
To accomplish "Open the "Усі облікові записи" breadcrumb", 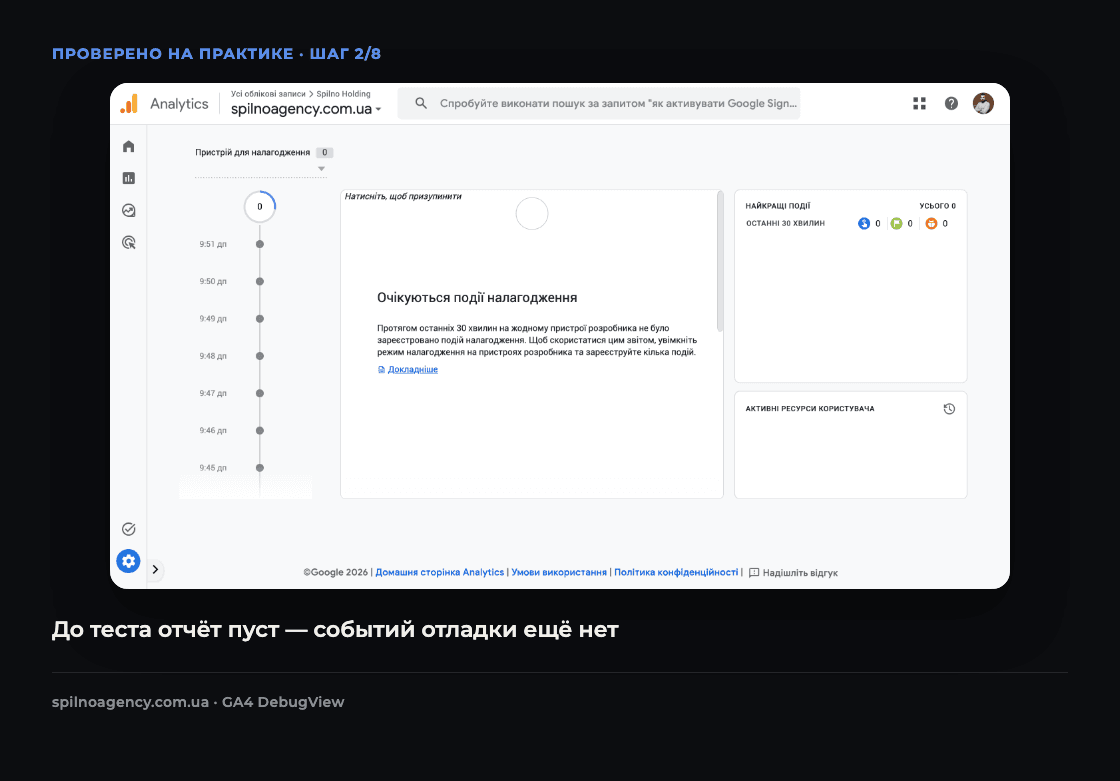I will click(268, 94).
